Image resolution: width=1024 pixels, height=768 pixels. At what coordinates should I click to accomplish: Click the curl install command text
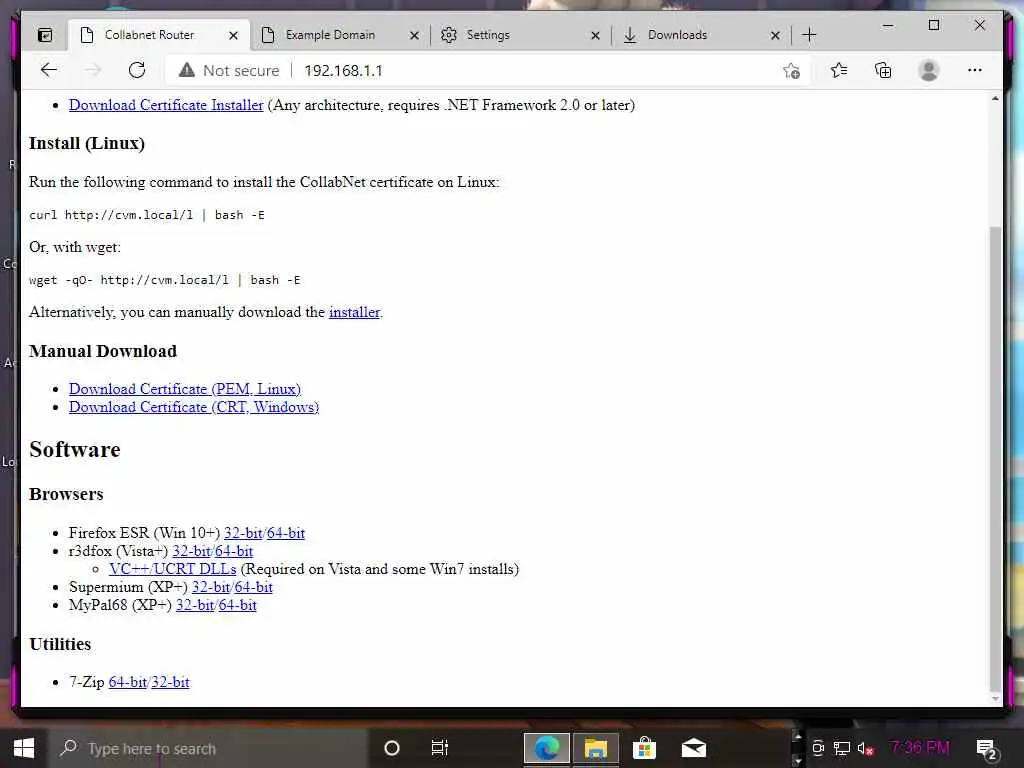click(x=147, y=215)
